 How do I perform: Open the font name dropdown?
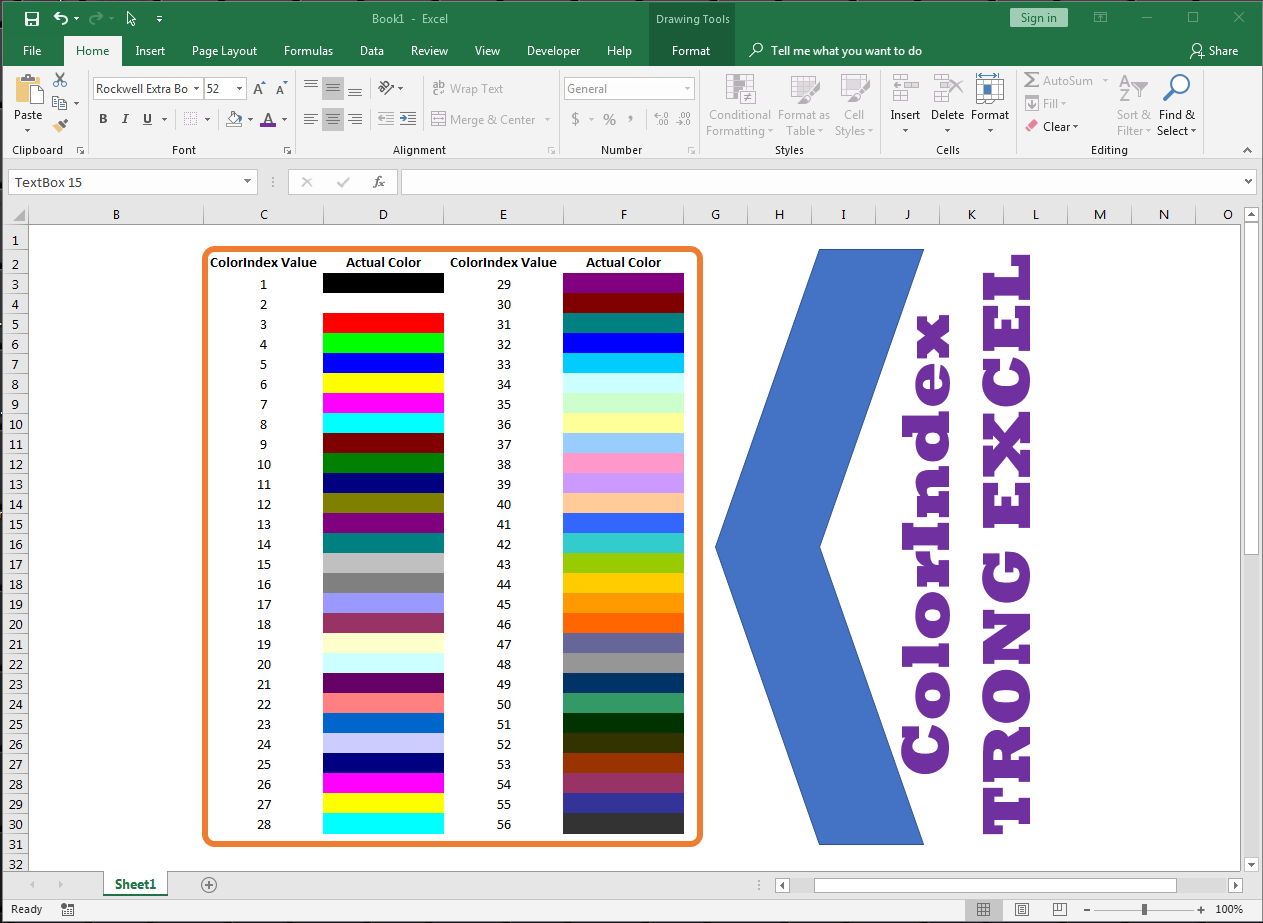(x=196, y=89)
